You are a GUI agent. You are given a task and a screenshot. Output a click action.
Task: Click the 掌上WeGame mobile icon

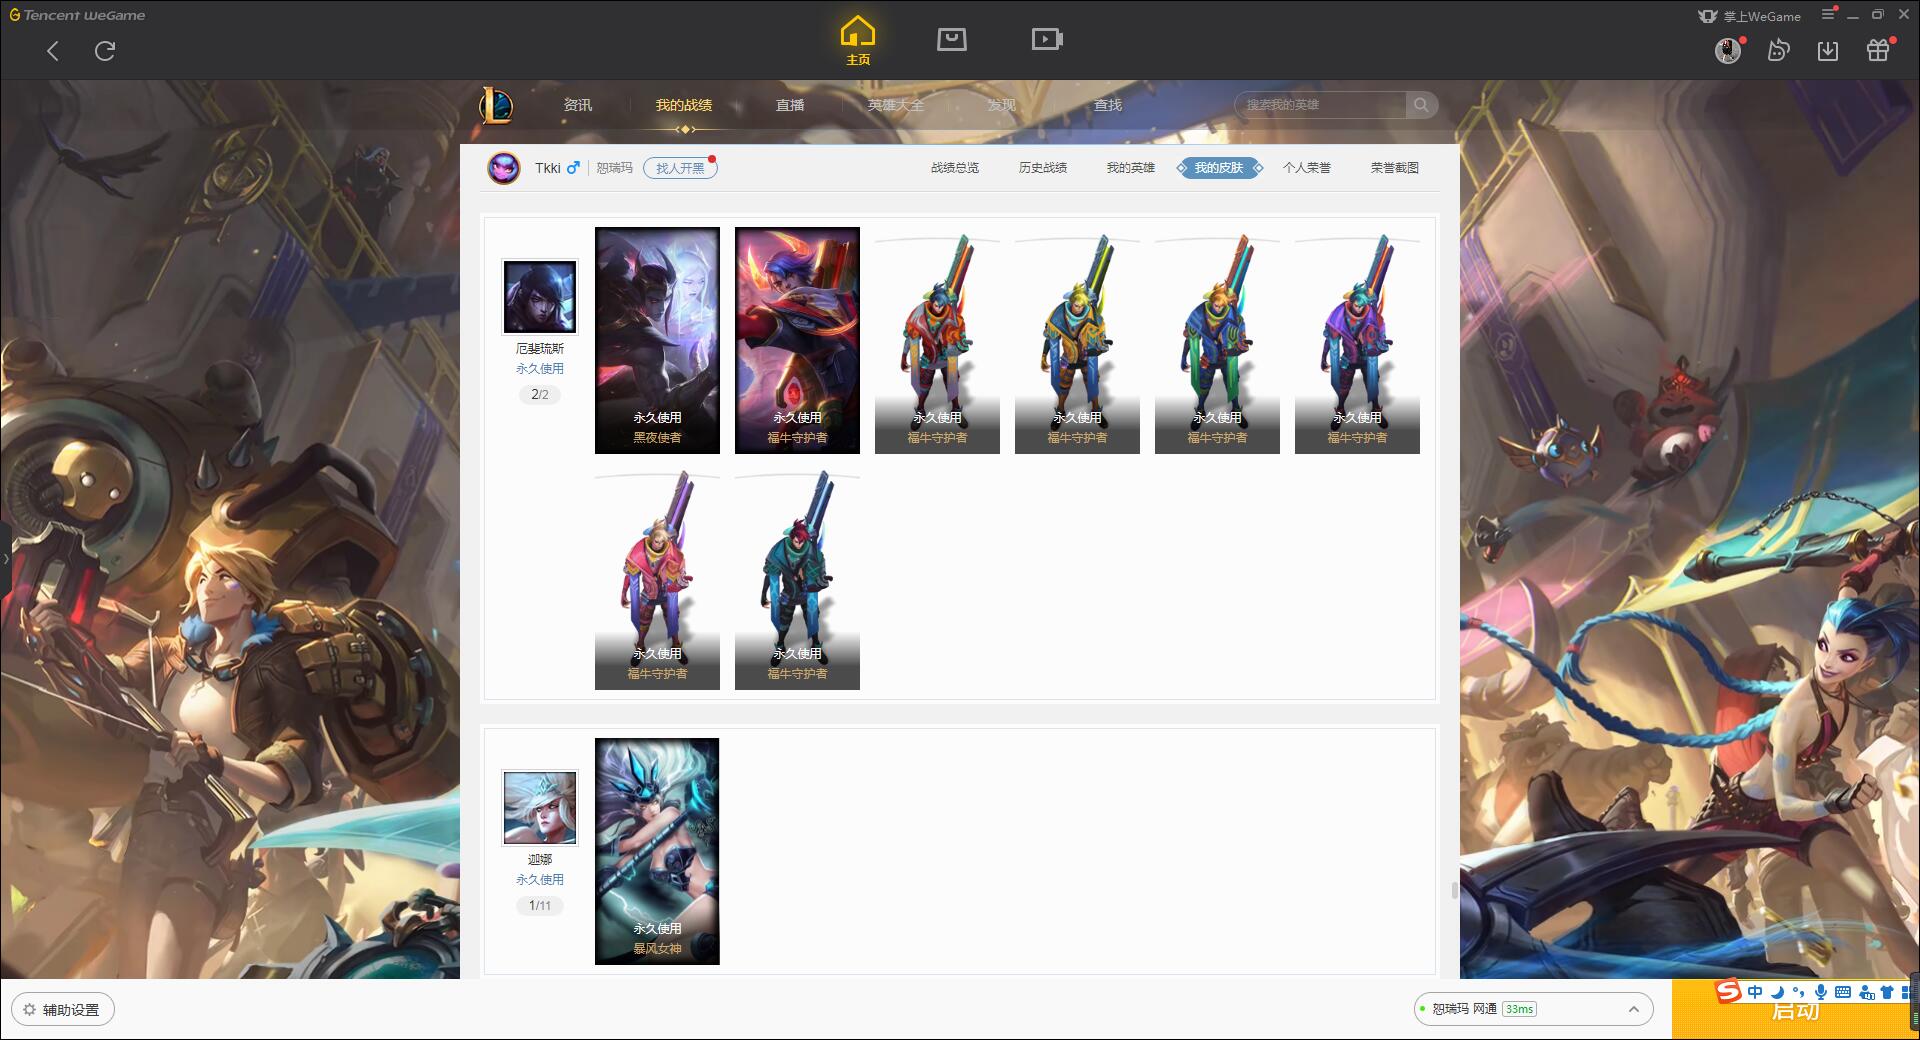point(1708,16)
